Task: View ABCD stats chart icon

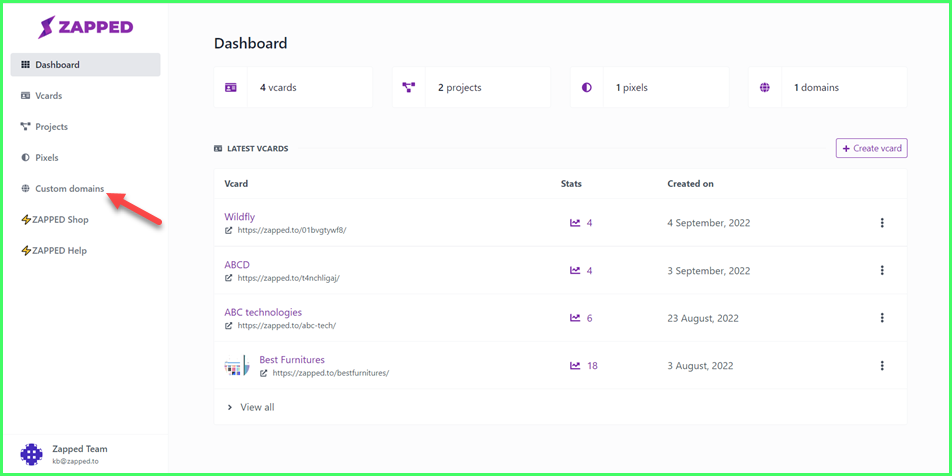Action: [x=575, y=270]
